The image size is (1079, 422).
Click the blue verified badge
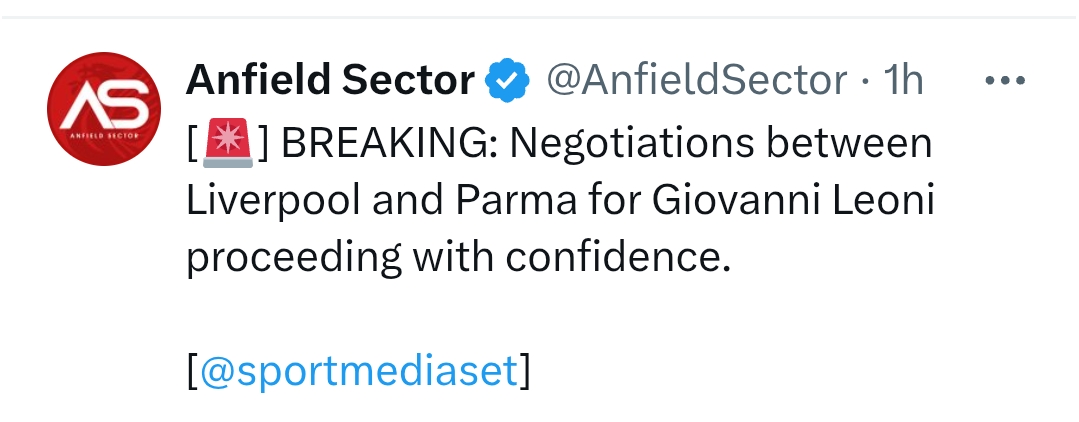[507, 81]
